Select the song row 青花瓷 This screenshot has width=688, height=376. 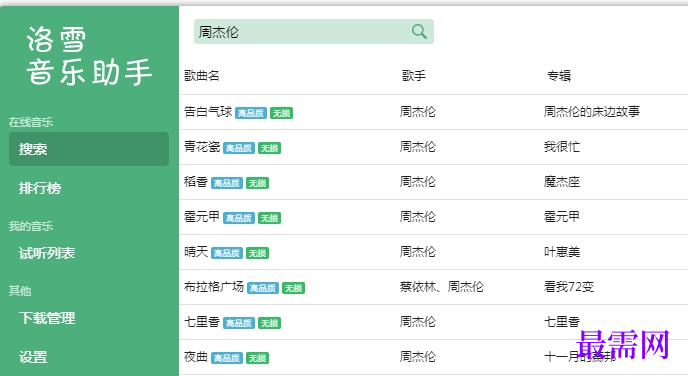click(434, 147)
